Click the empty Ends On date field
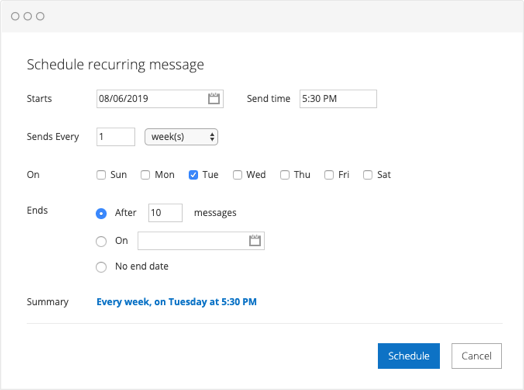The width and height of the screenshot is (524, 390). (x=201, y=241)
